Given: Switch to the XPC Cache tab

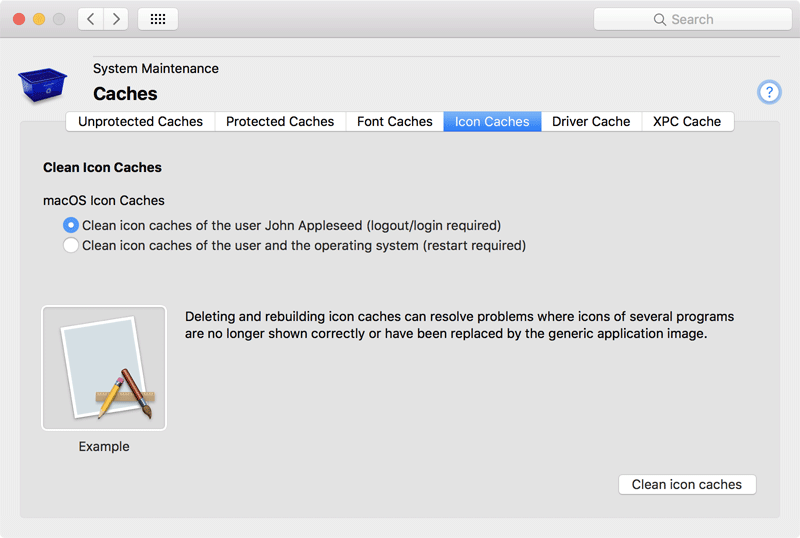Looking at the screenshot, I should coord(687,122).
